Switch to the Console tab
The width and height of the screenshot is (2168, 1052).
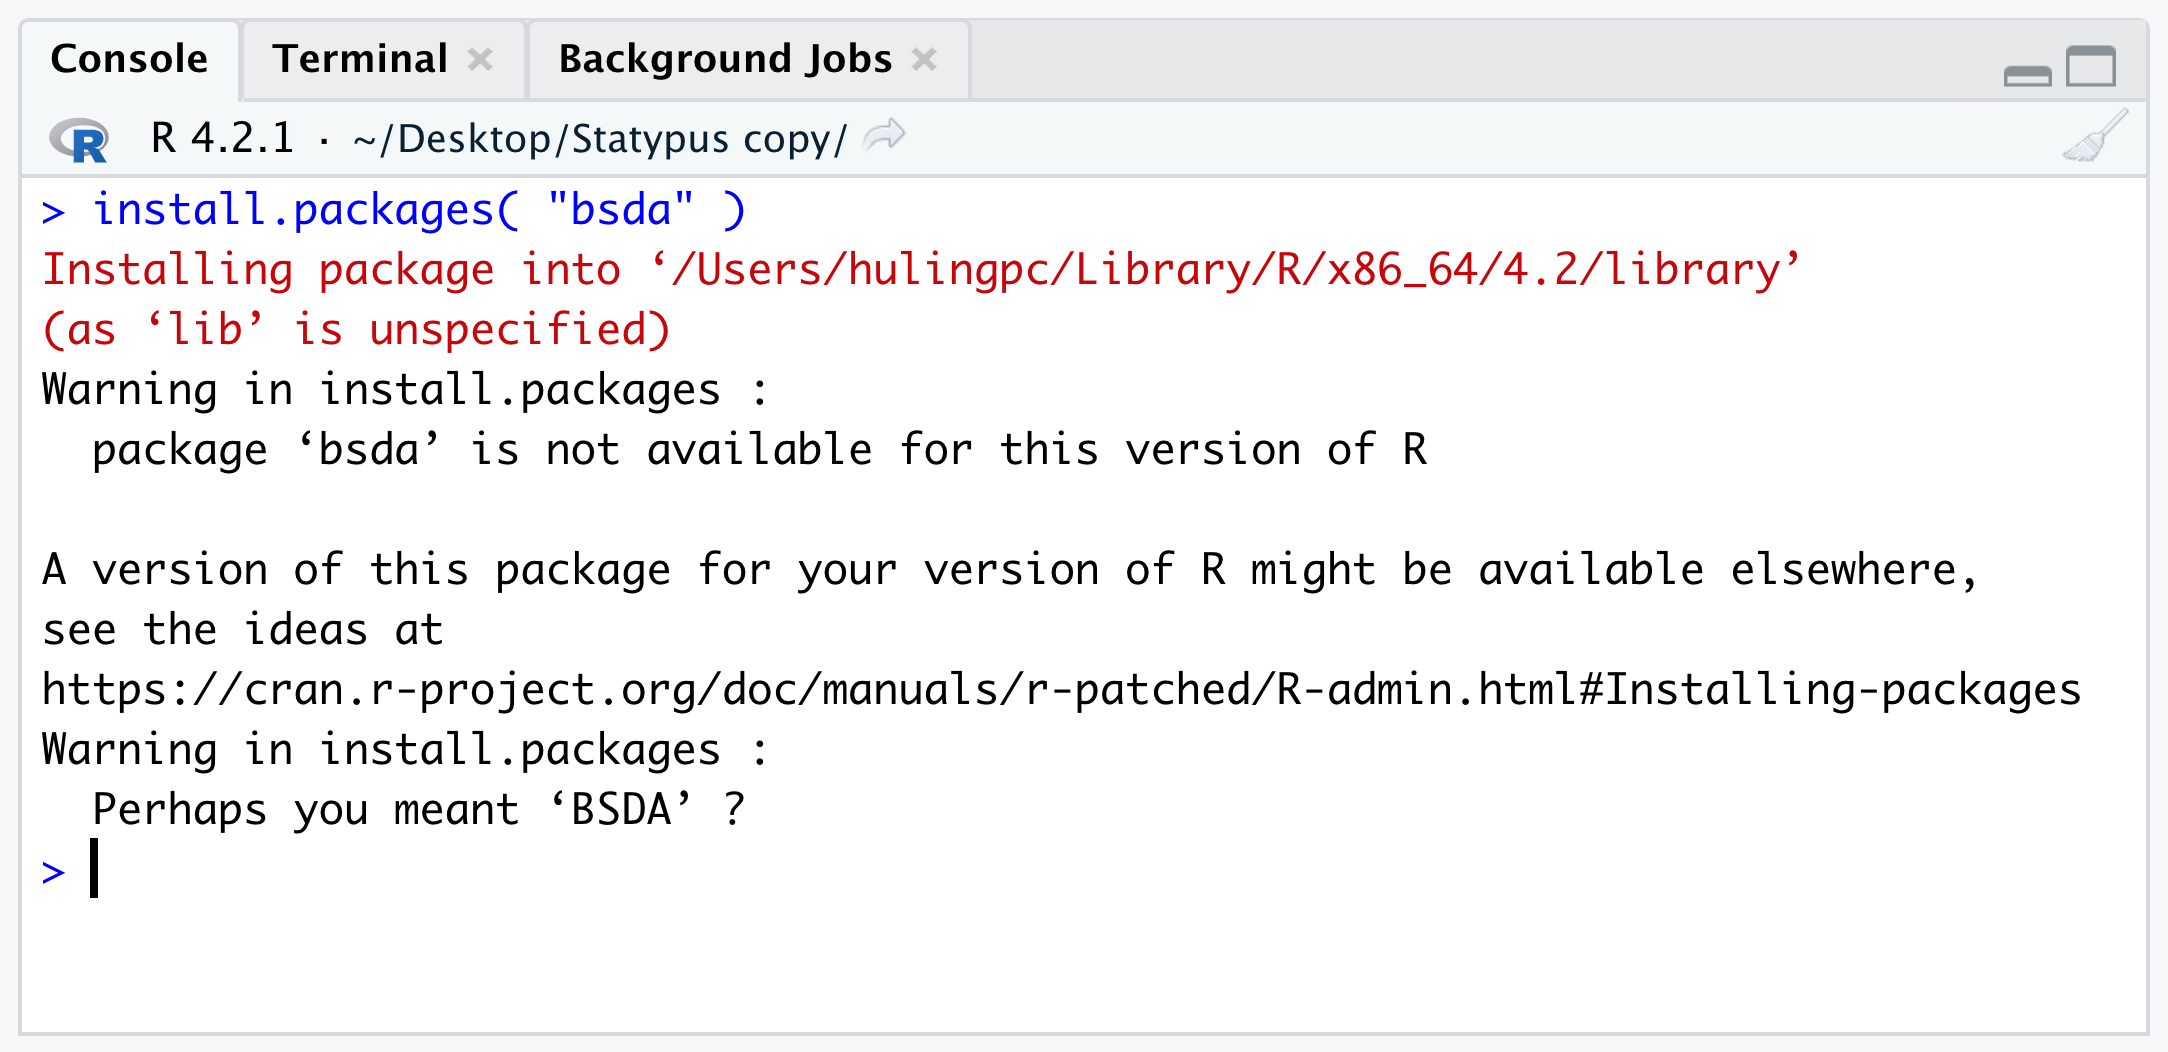coord(129,60)
